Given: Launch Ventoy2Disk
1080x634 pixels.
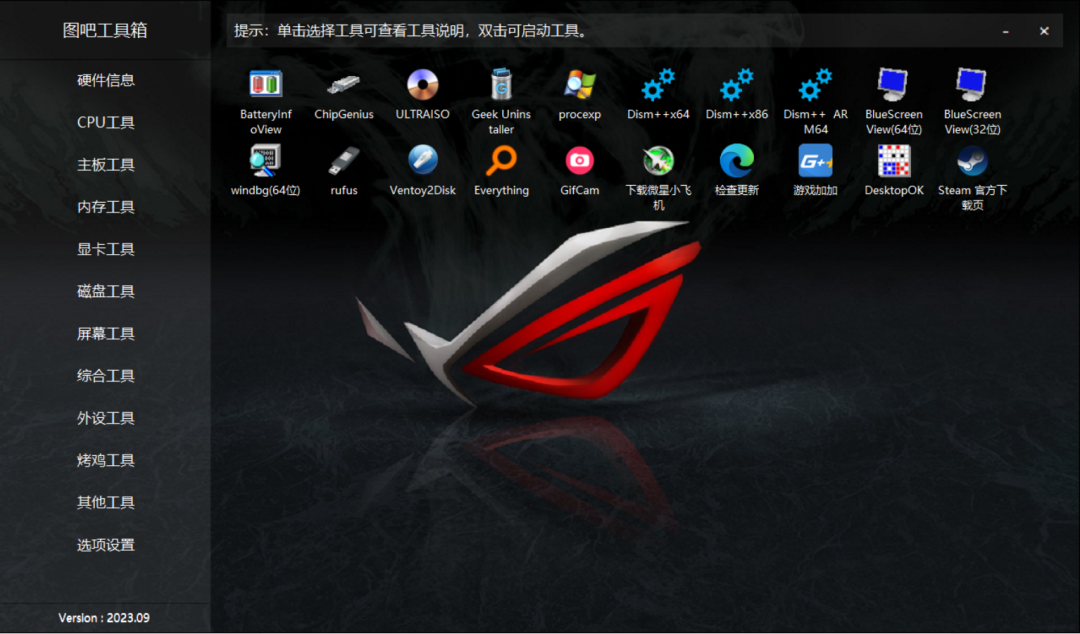Looking at the screenshot, I should [x=422, y=162].
